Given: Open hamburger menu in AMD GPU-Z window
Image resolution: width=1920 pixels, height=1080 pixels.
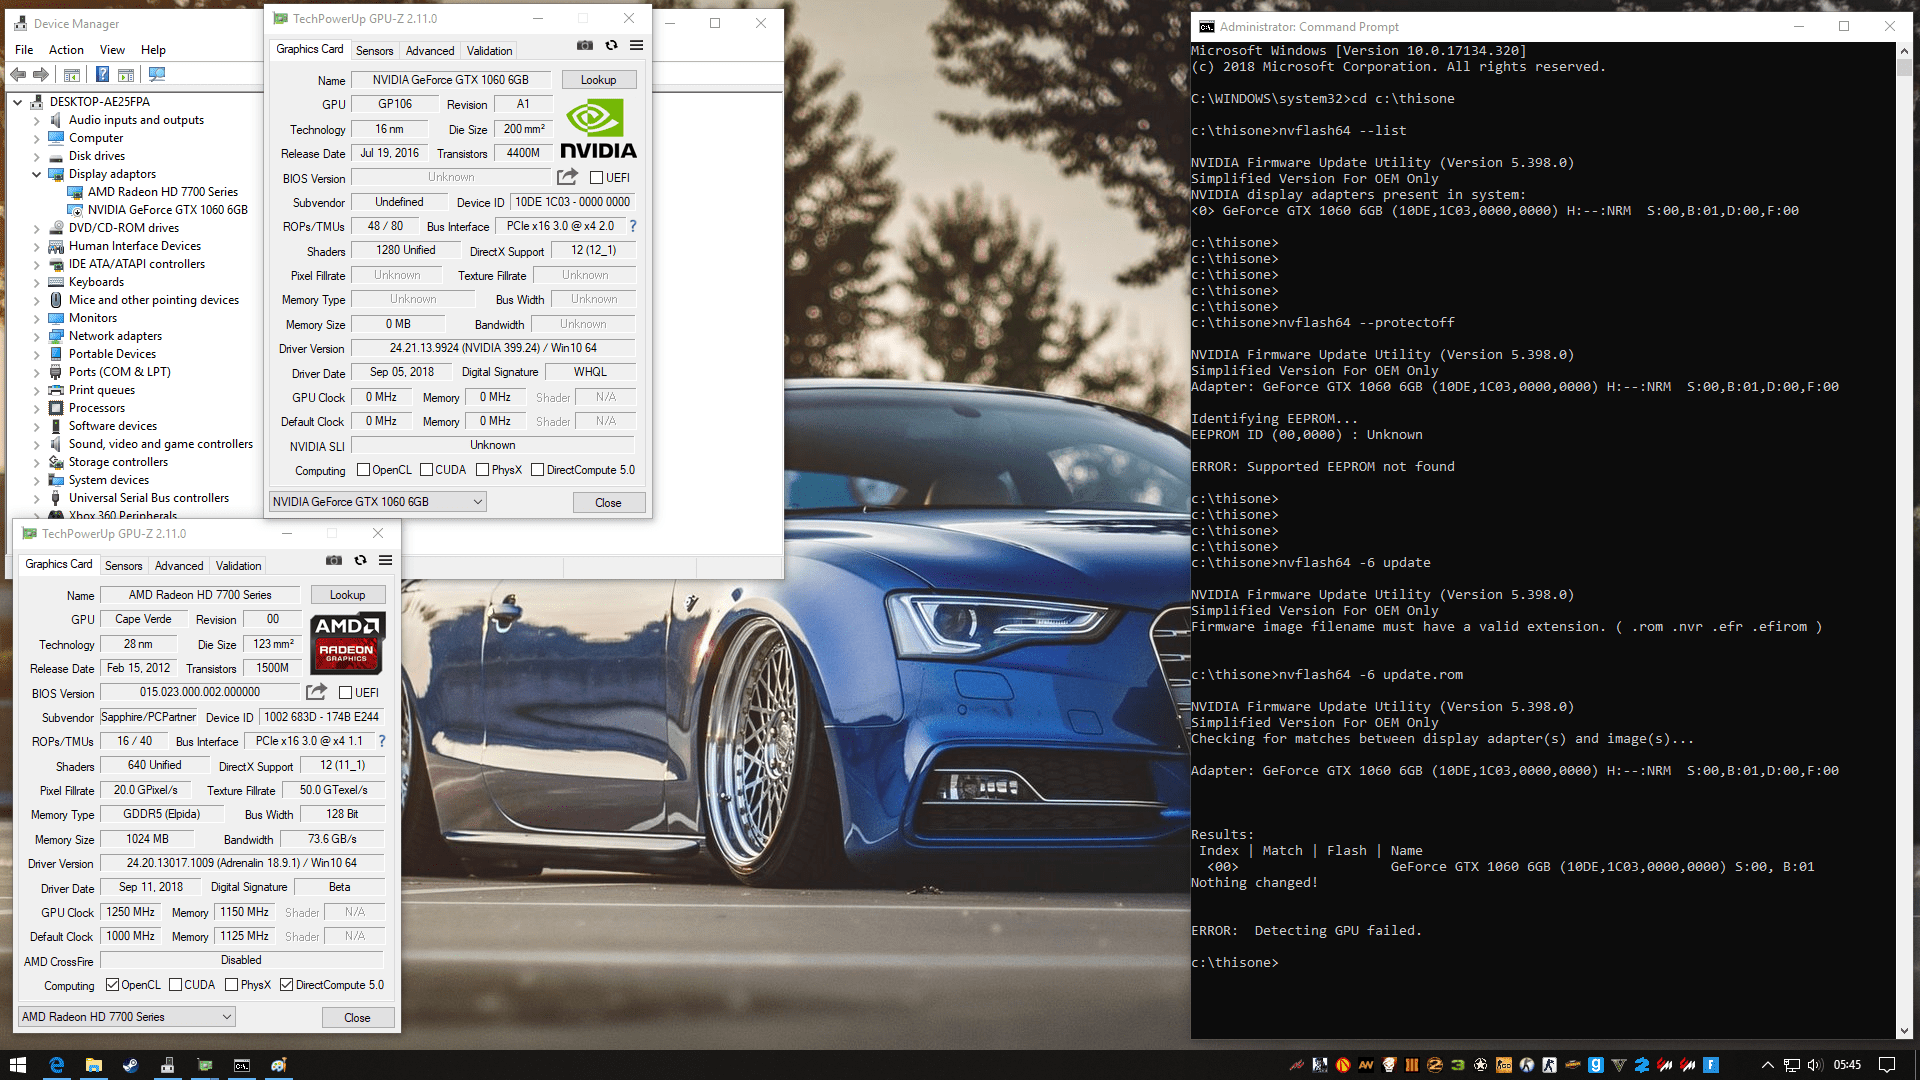Looking at the screenshot, I should tap(385, 561).
